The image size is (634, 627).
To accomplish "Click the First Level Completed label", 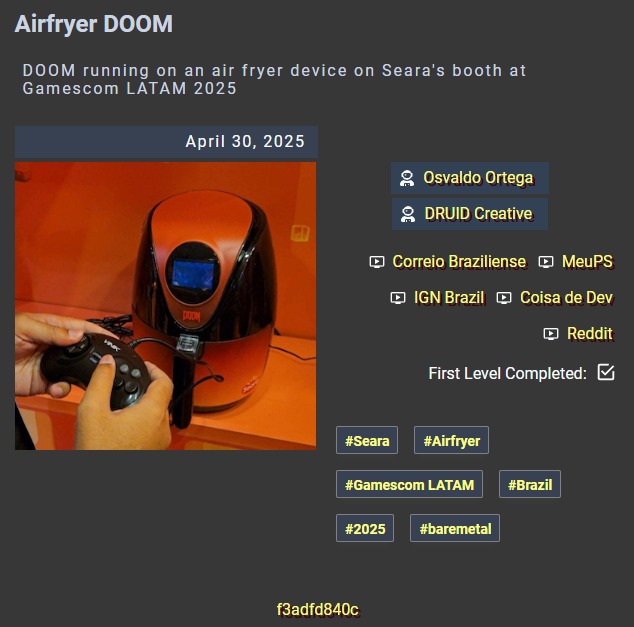I will tap(507, 373).
